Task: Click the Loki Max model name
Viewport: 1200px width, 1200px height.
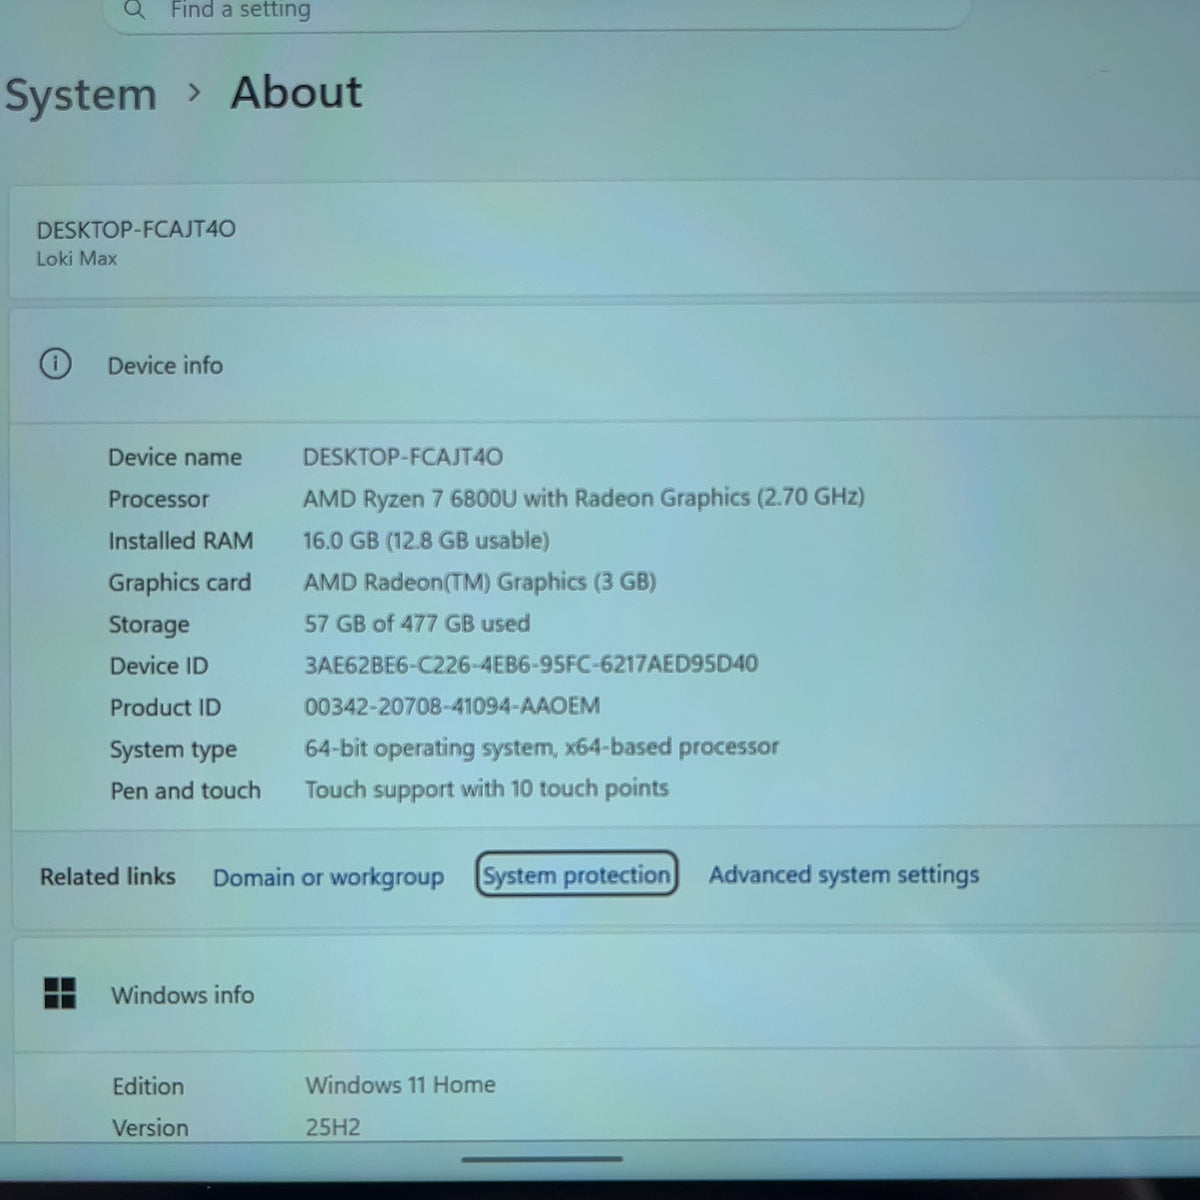Action: pyautogui.click(x=77, y=258)
